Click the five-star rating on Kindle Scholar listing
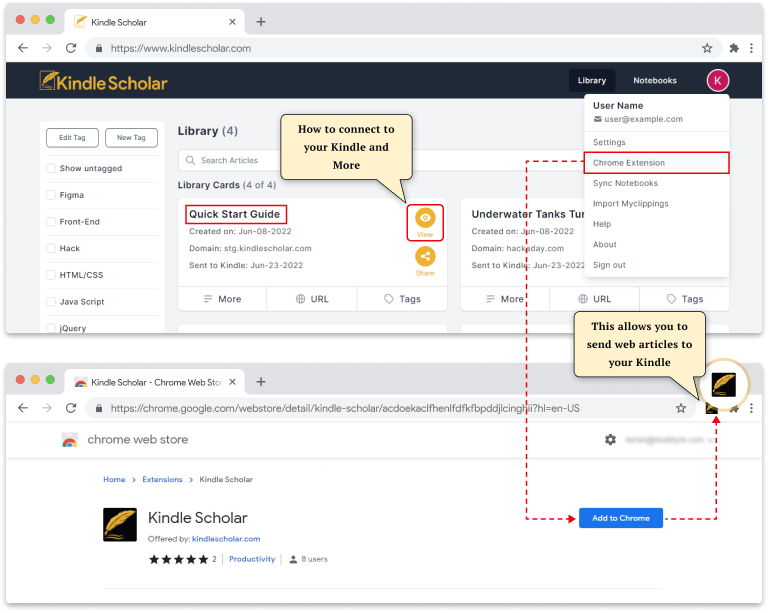The width and height of the screenshot is (768, 613). coord(179,559)
